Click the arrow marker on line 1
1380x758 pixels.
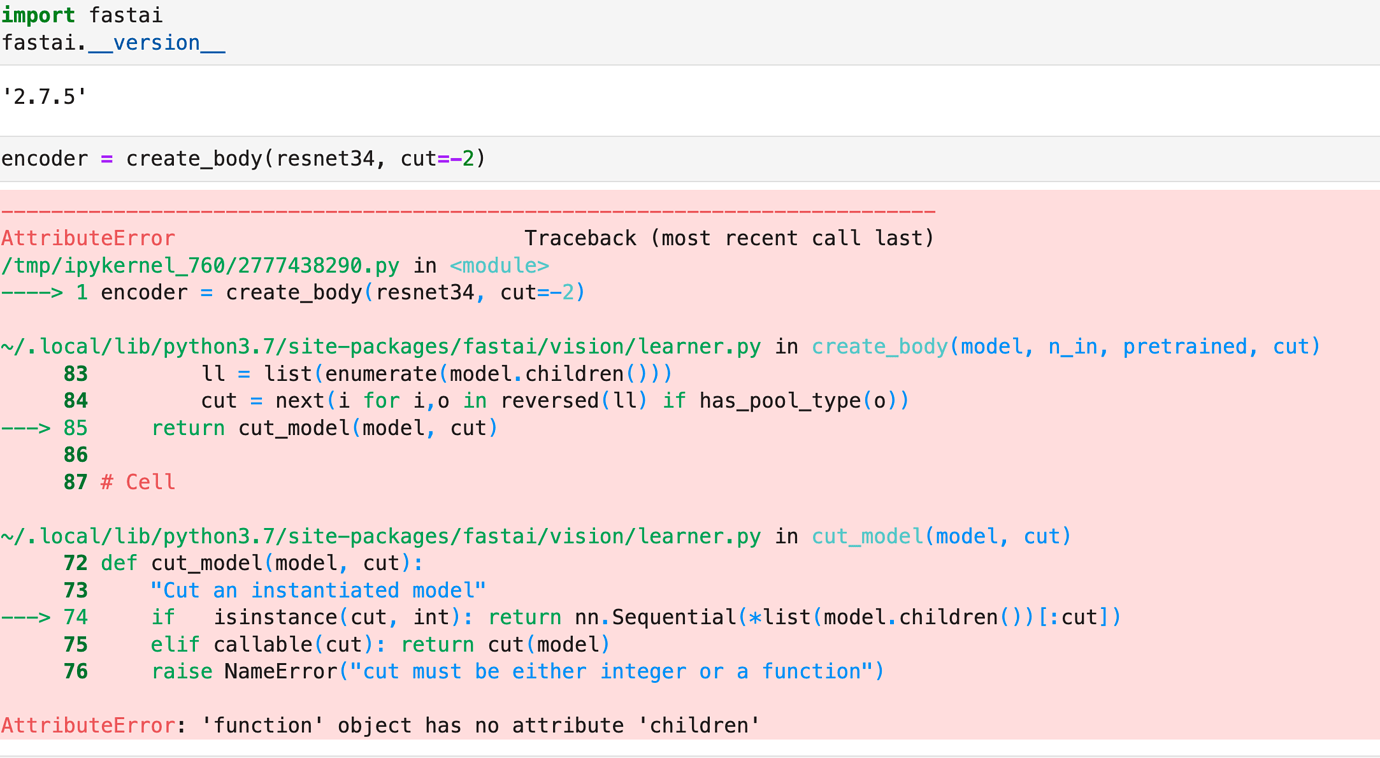click(x=30, y=292)
